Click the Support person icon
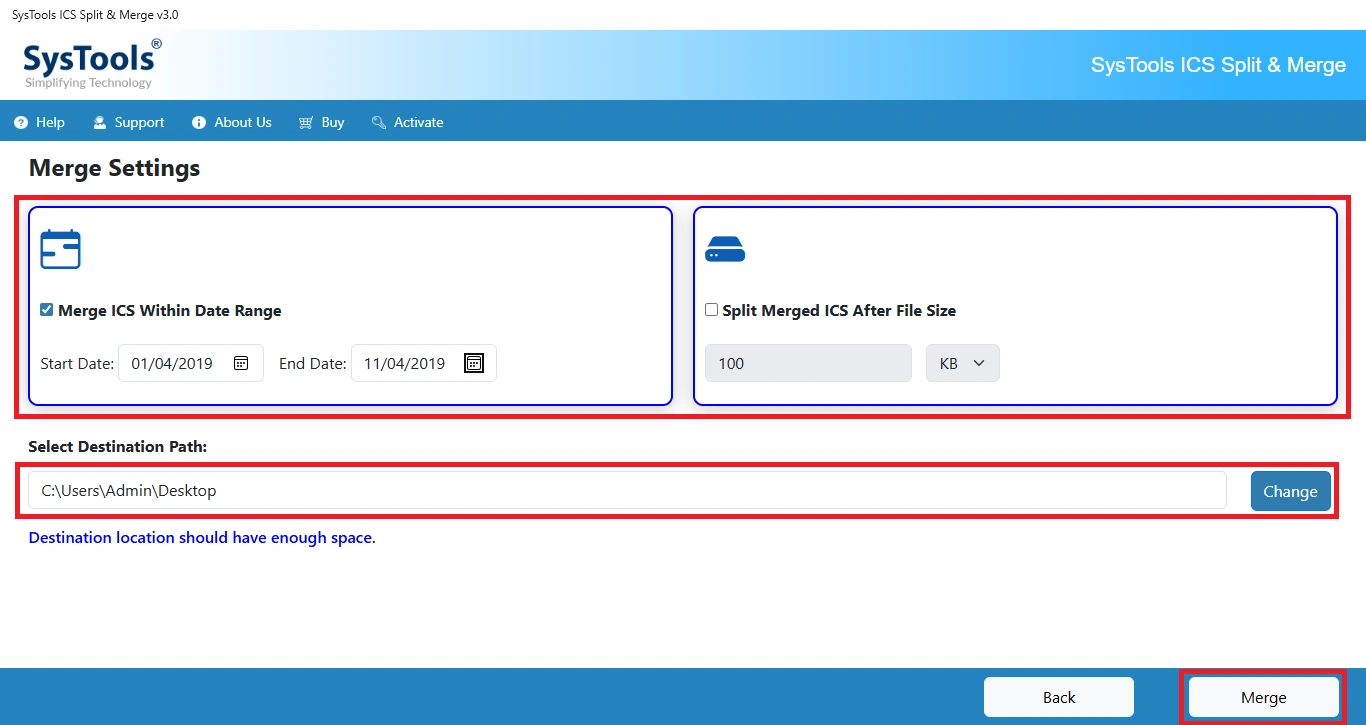1366x725 pixels. tap(100, 122)
